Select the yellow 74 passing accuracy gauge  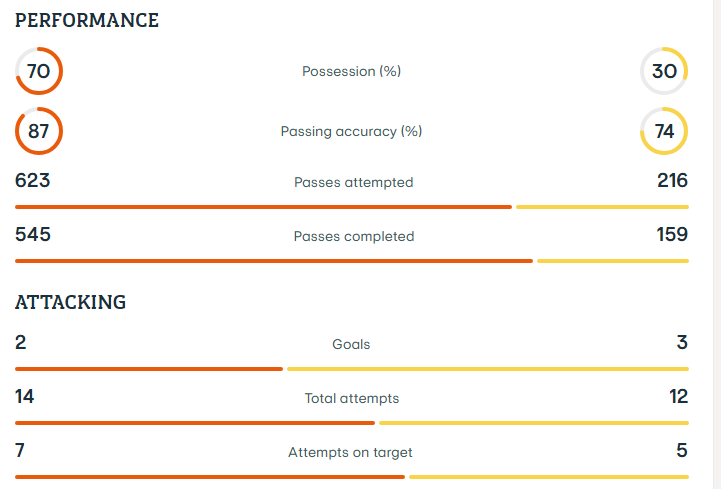[664, 131]
